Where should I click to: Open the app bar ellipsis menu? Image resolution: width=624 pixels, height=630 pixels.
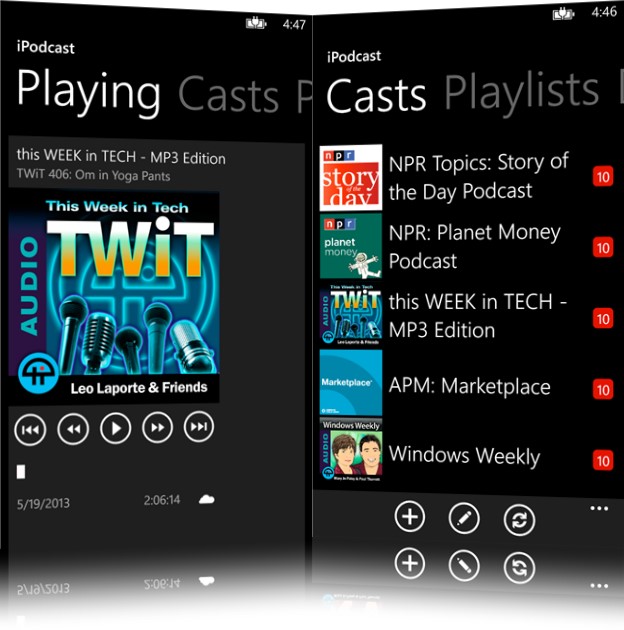(x=599, y=509)
